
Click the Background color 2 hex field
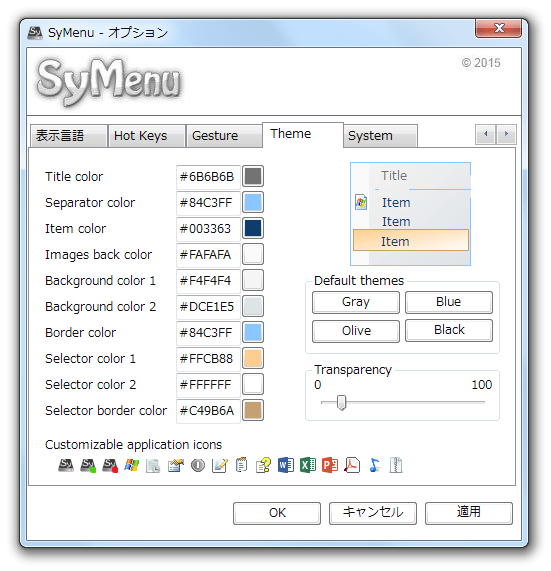coord(208,307)
